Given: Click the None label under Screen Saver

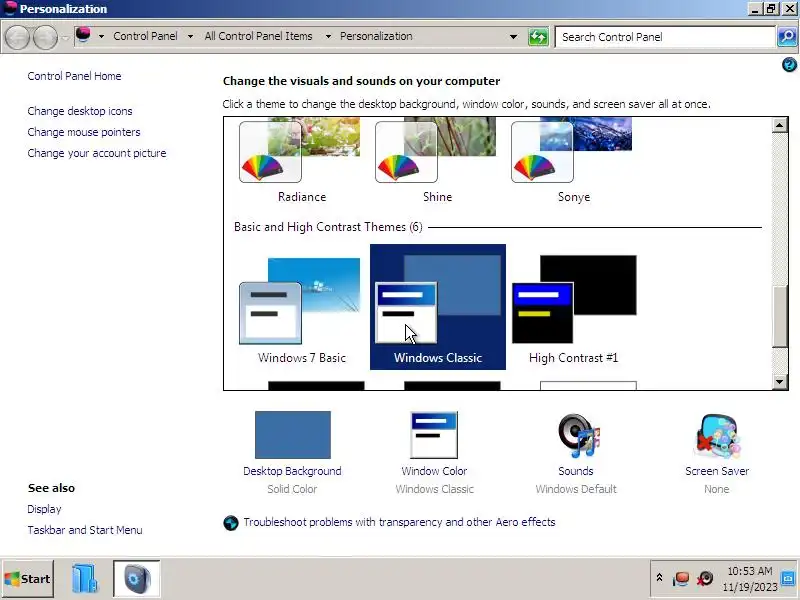Looking at the screenshot, I should (717, 489).
